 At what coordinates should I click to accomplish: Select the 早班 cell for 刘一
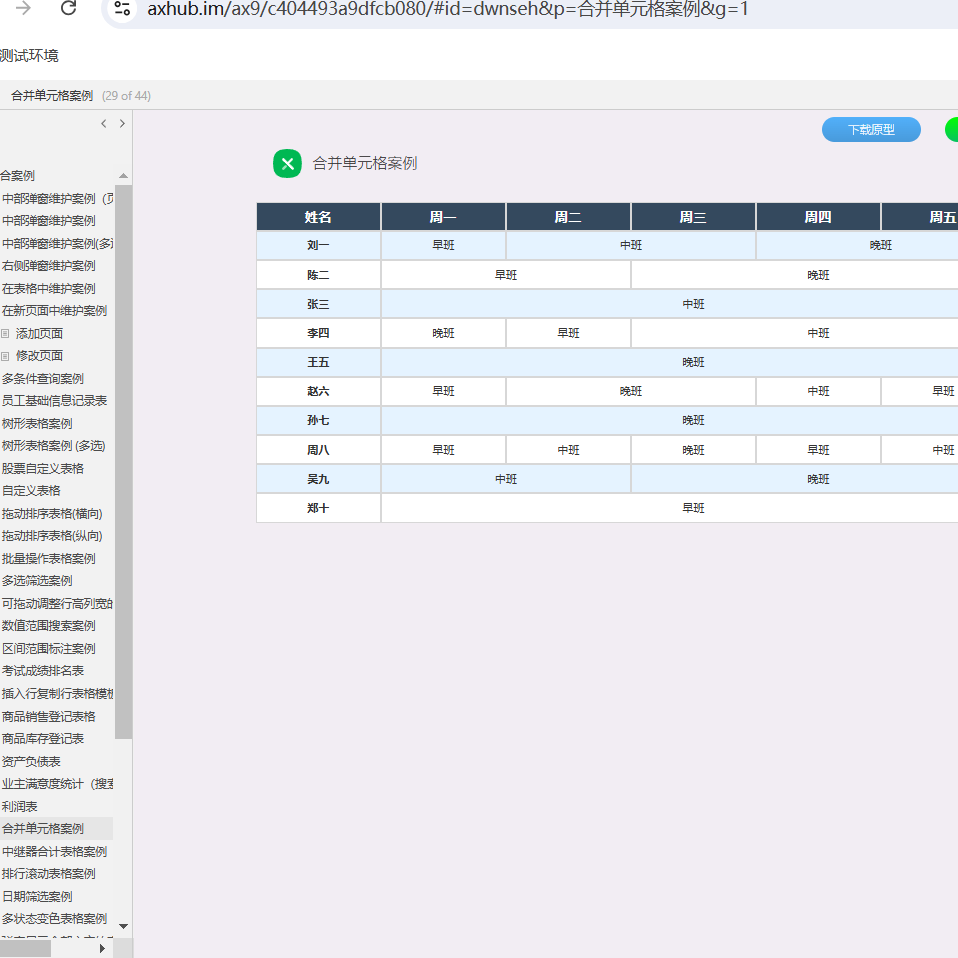pyautogui.click(x=443, y=244)
